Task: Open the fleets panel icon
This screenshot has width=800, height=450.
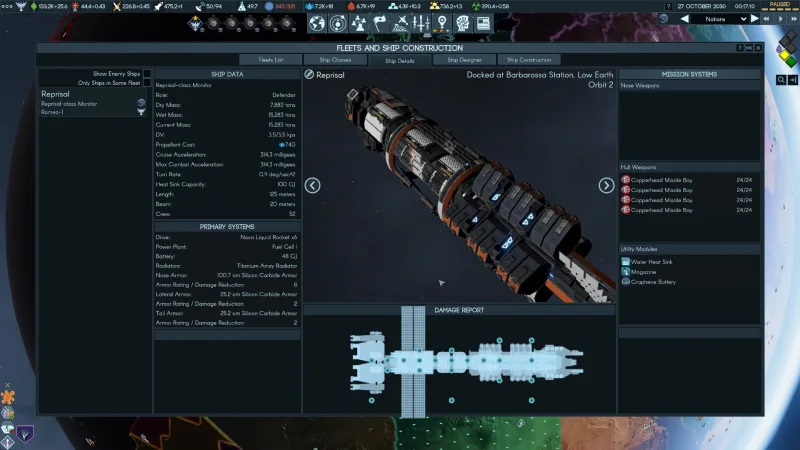Action: (401, 23)
